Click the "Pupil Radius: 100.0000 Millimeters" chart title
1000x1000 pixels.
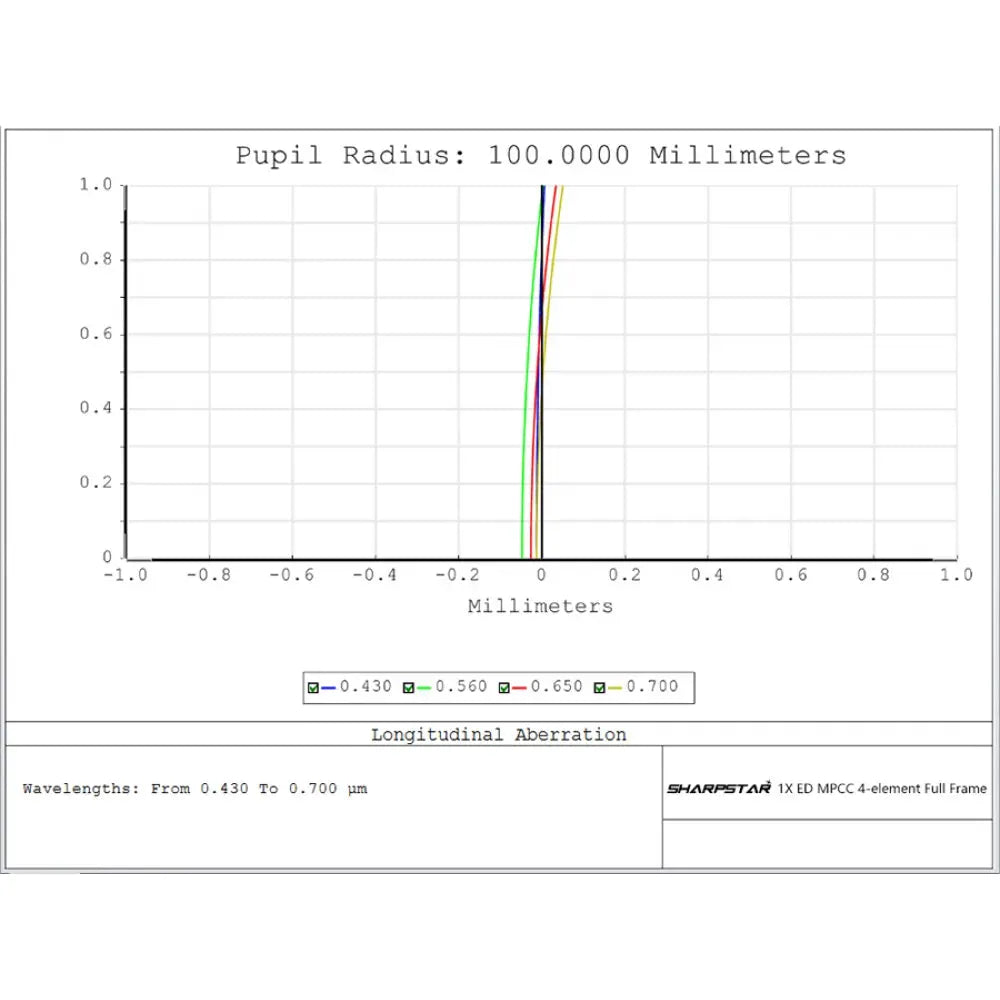point(541,156)
